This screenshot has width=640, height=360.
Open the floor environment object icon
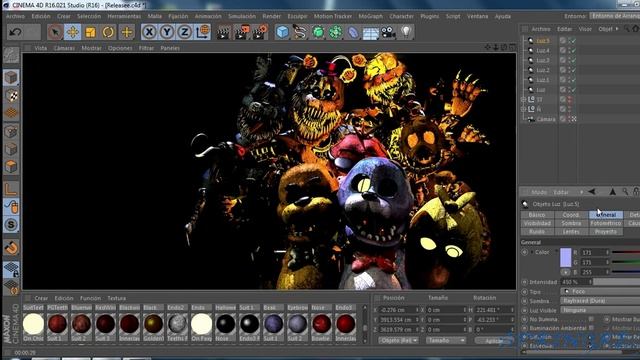point(371,32)
